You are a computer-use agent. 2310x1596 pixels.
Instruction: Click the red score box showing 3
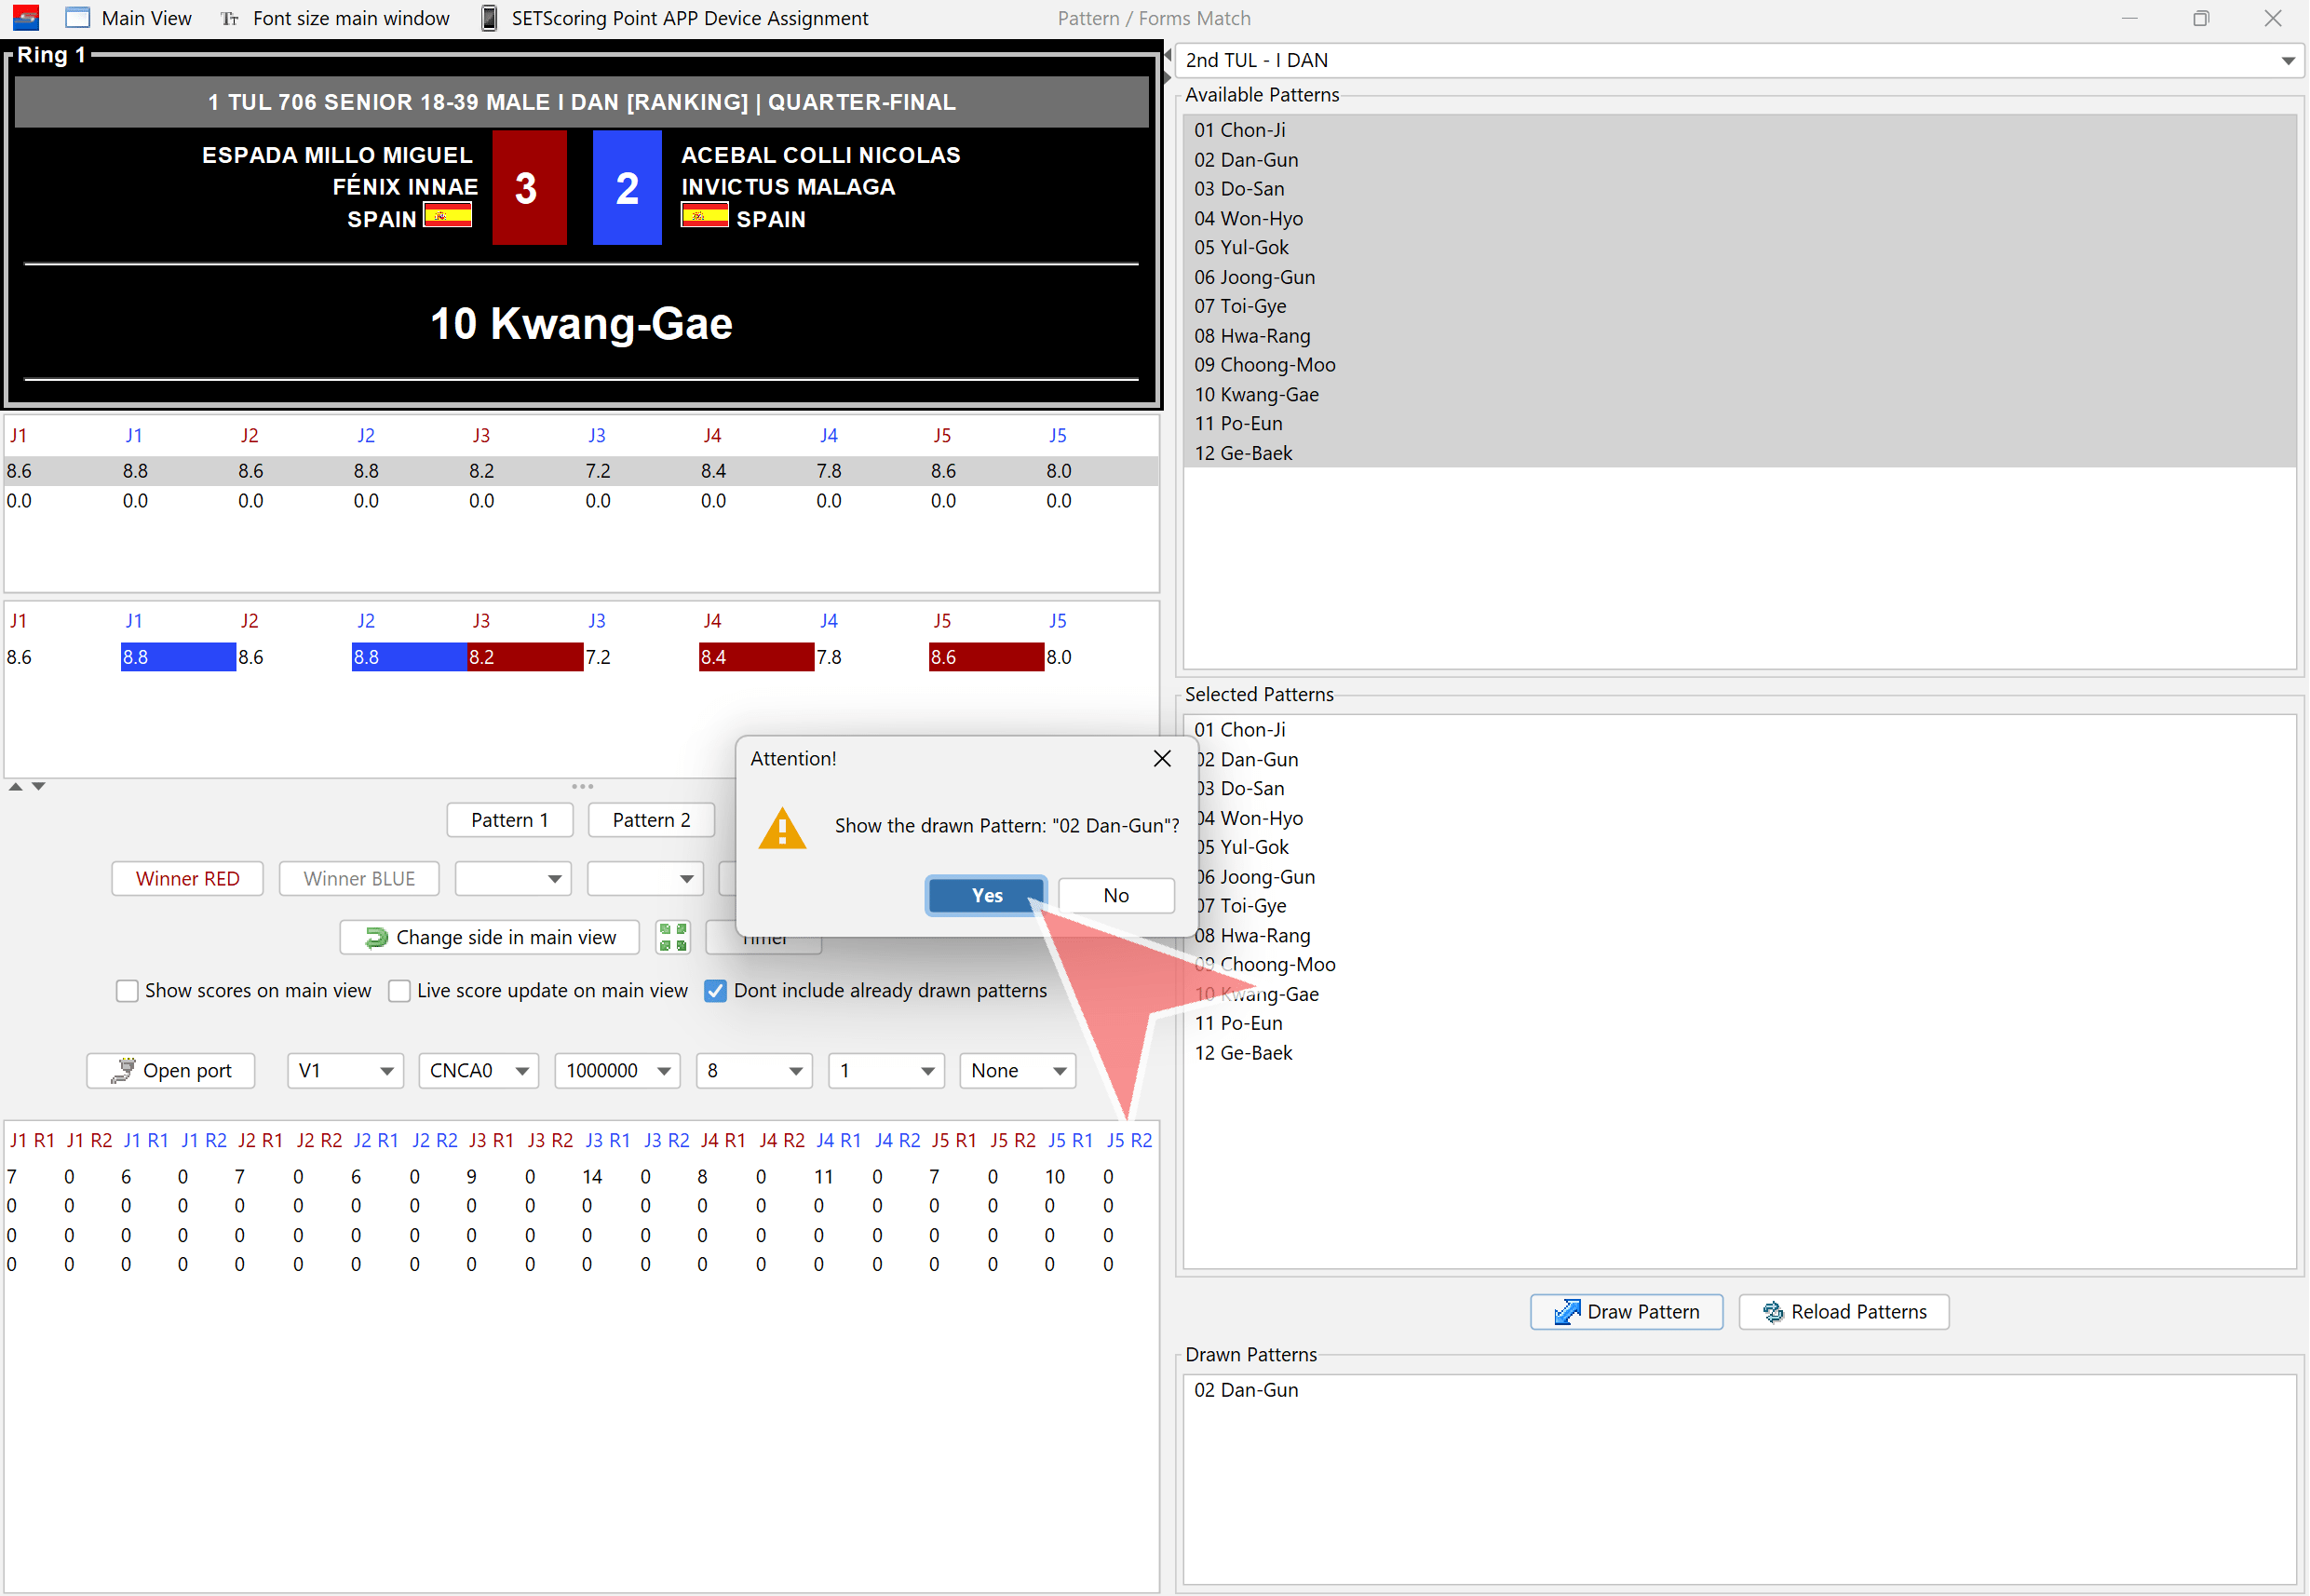tap(528, 187)
